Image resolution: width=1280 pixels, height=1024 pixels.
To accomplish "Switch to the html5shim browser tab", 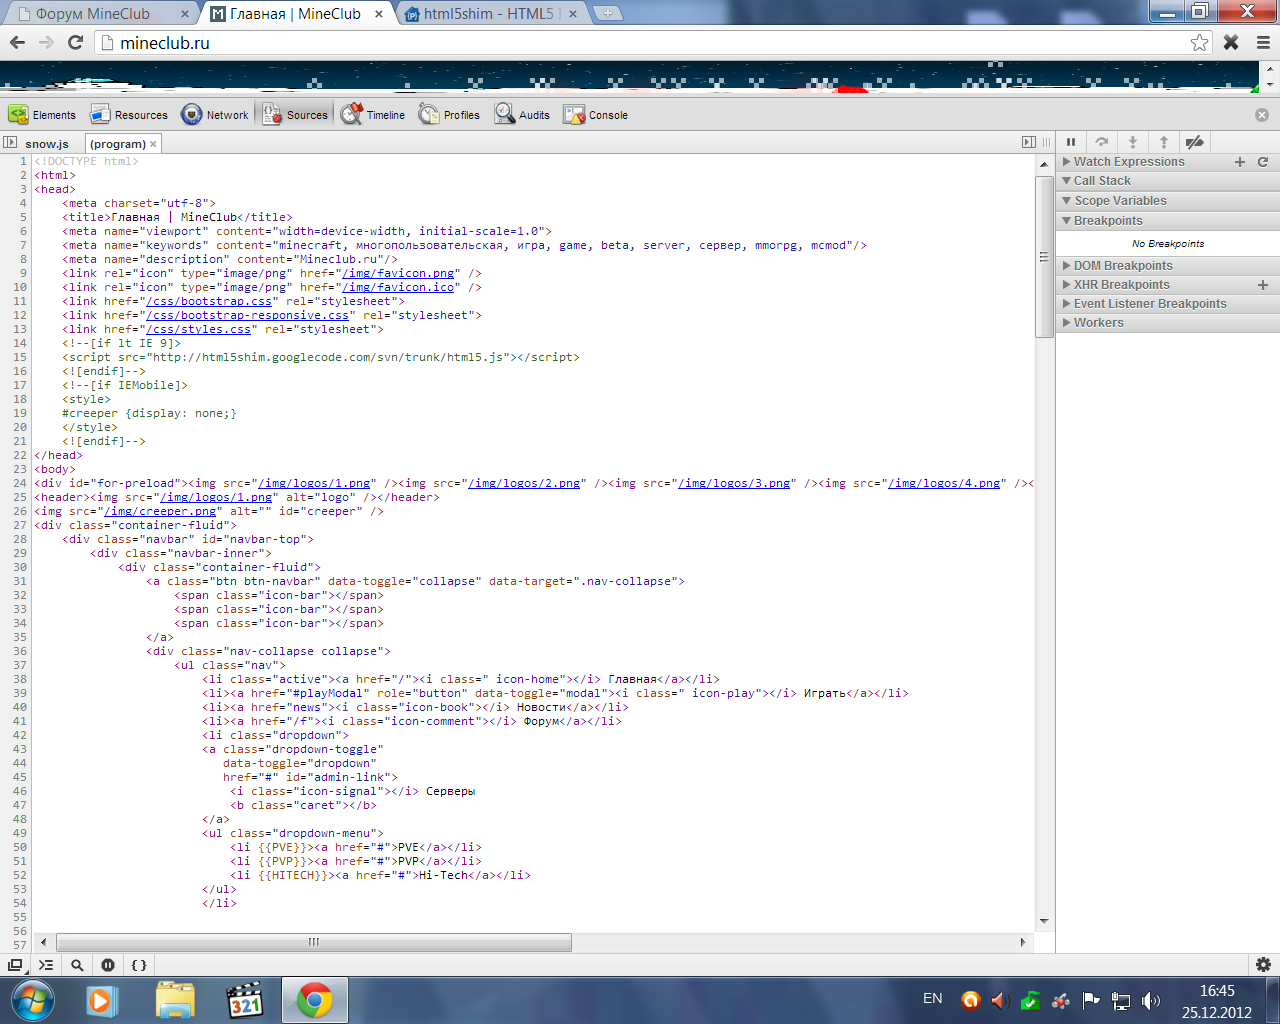I will 490,14.
